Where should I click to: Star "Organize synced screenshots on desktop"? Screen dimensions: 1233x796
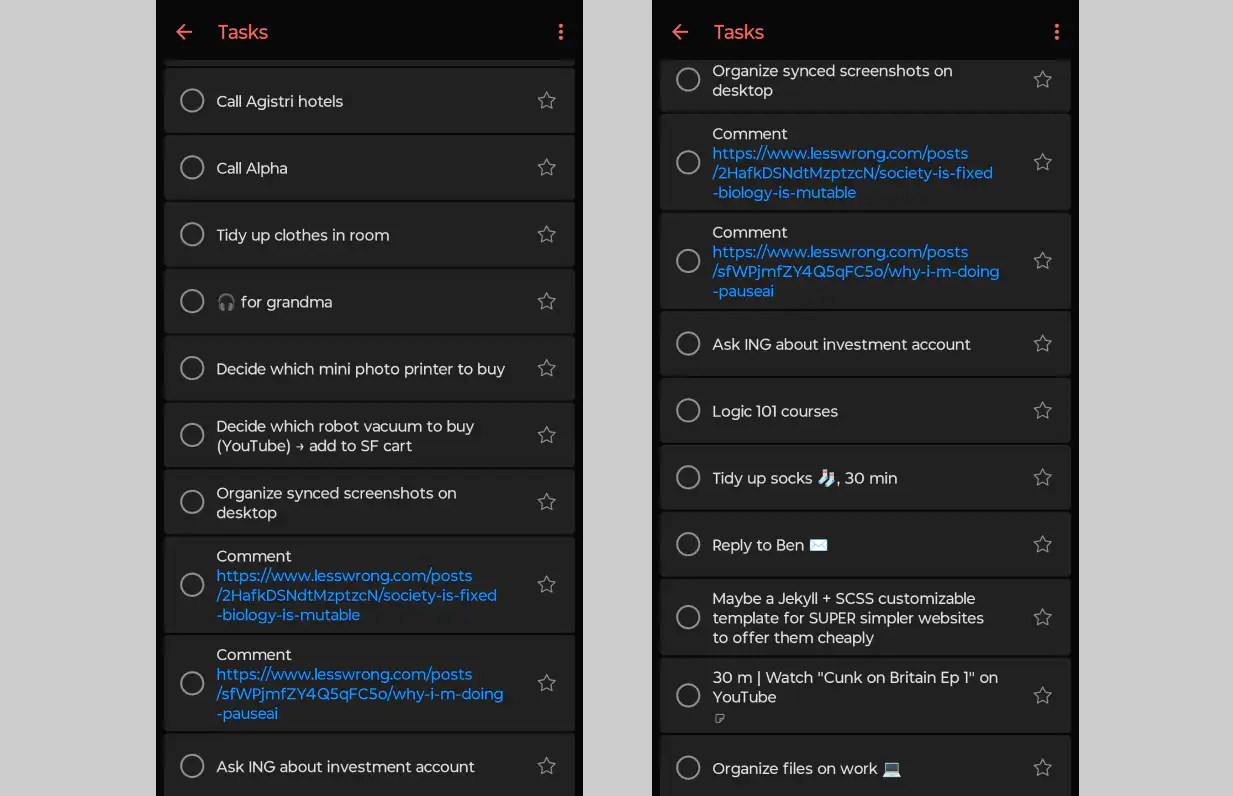pos(546,501)
